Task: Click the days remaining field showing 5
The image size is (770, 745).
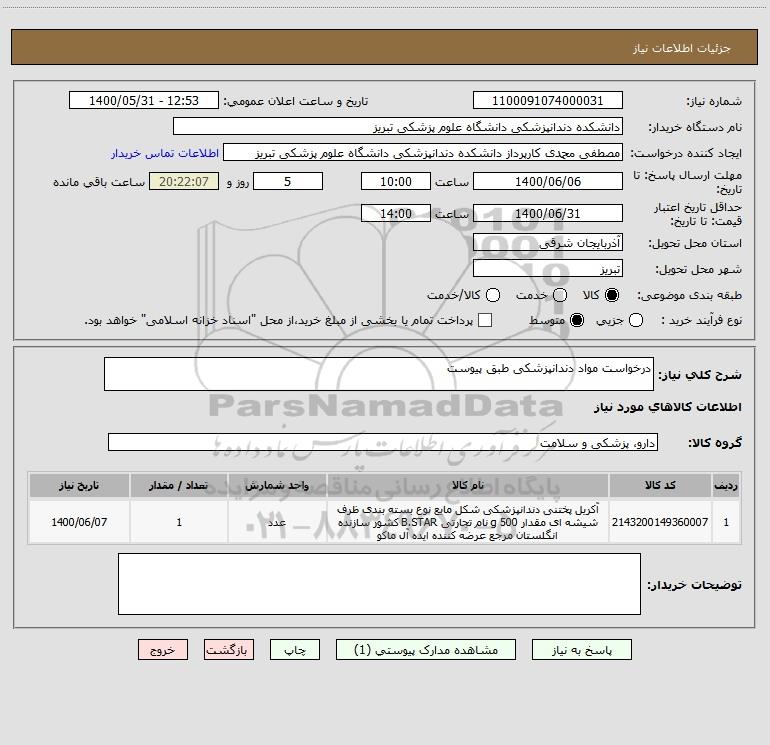Action: [x=288, y=182]
